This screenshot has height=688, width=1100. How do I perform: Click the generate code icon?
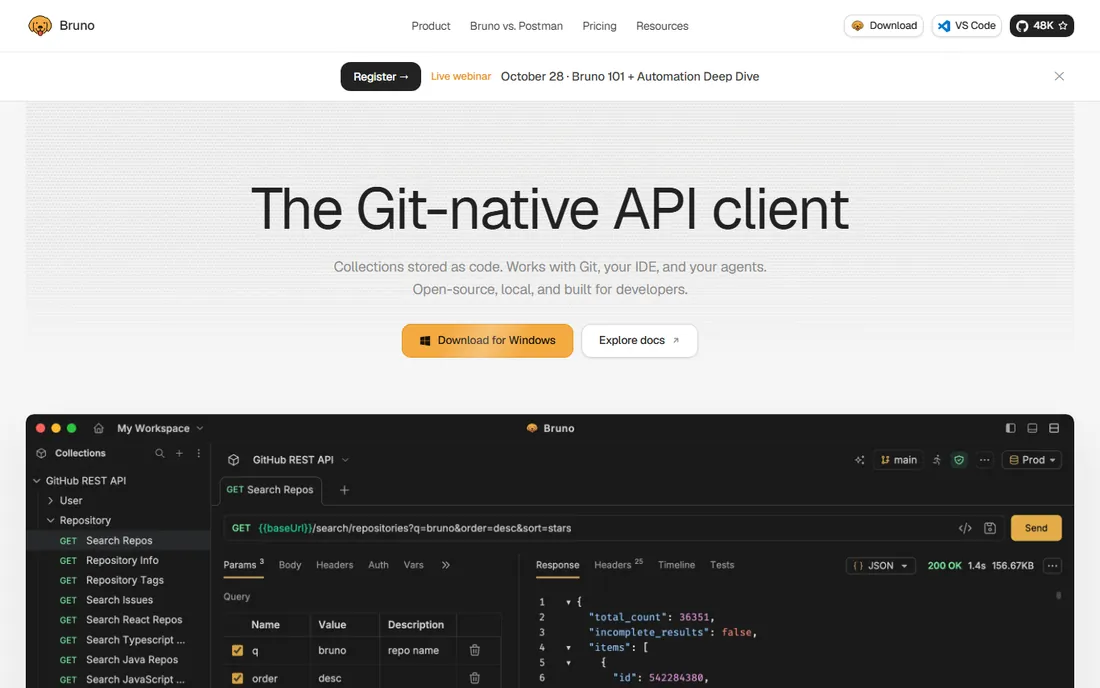pyautogui.click(x=965, y=528)
